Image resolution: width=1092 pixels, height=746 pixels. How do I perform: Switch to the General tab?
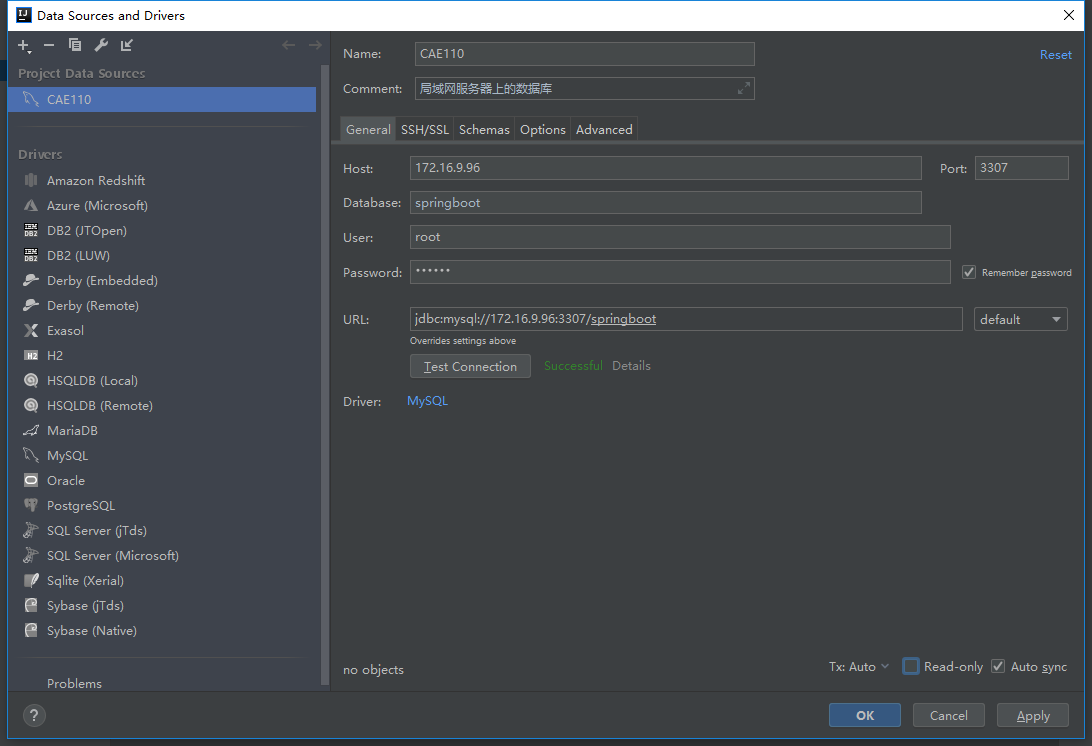(x=368, y=130)
